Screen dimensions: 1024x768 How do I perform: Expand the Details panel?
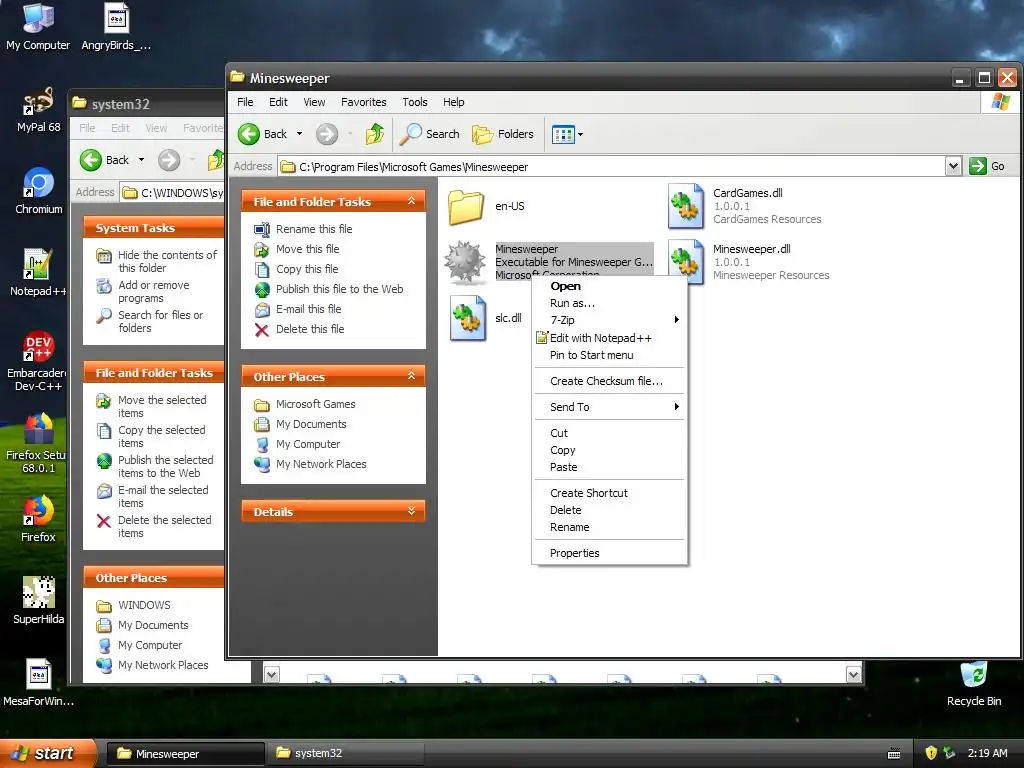(411, 511)
